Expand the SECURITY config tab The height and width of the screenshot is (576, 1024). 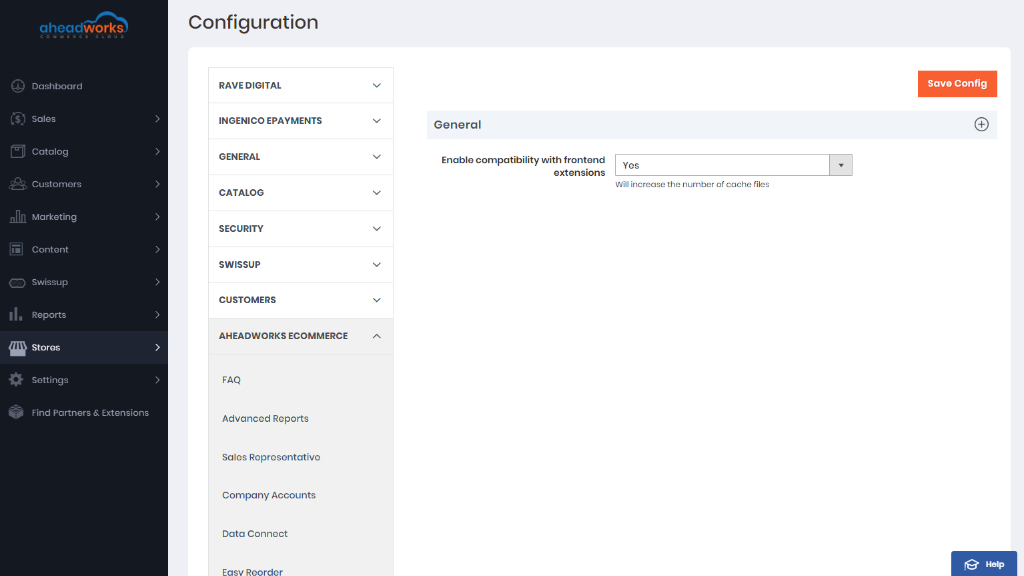300,229
